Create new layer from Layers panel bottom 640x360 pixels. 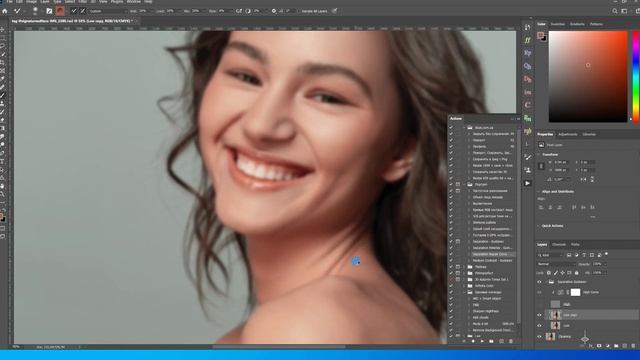pyautogui.click(x=624, y=346)
